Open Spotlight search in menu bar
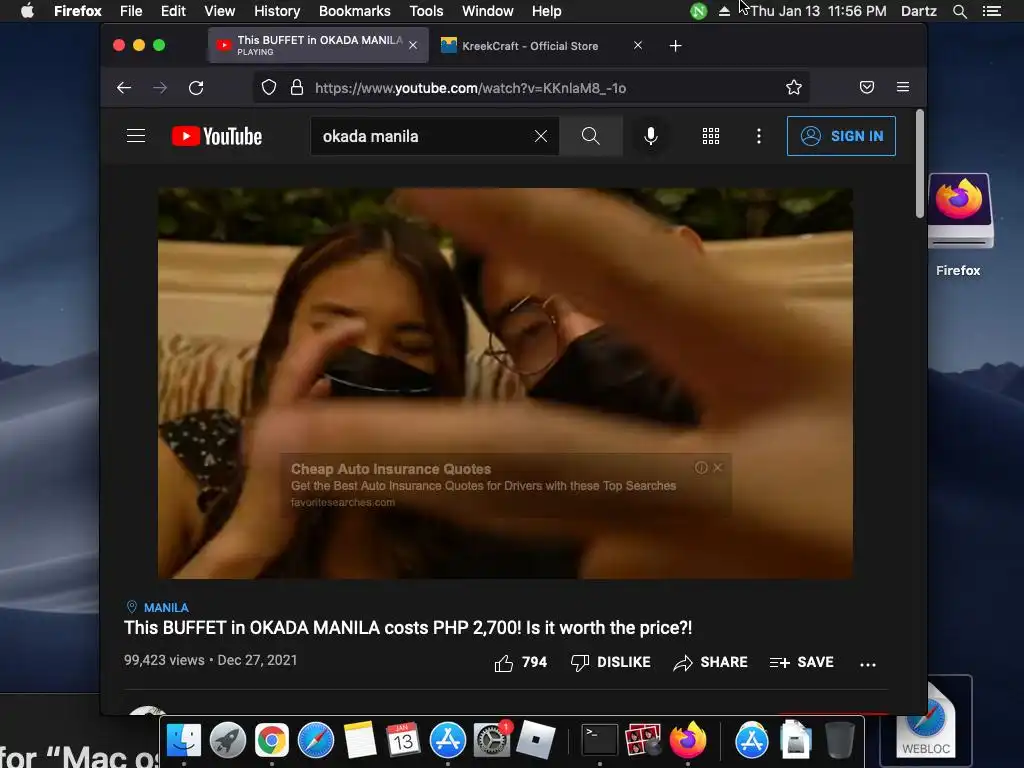Screen dimensions: 1024x768 [x=959, y=11]
